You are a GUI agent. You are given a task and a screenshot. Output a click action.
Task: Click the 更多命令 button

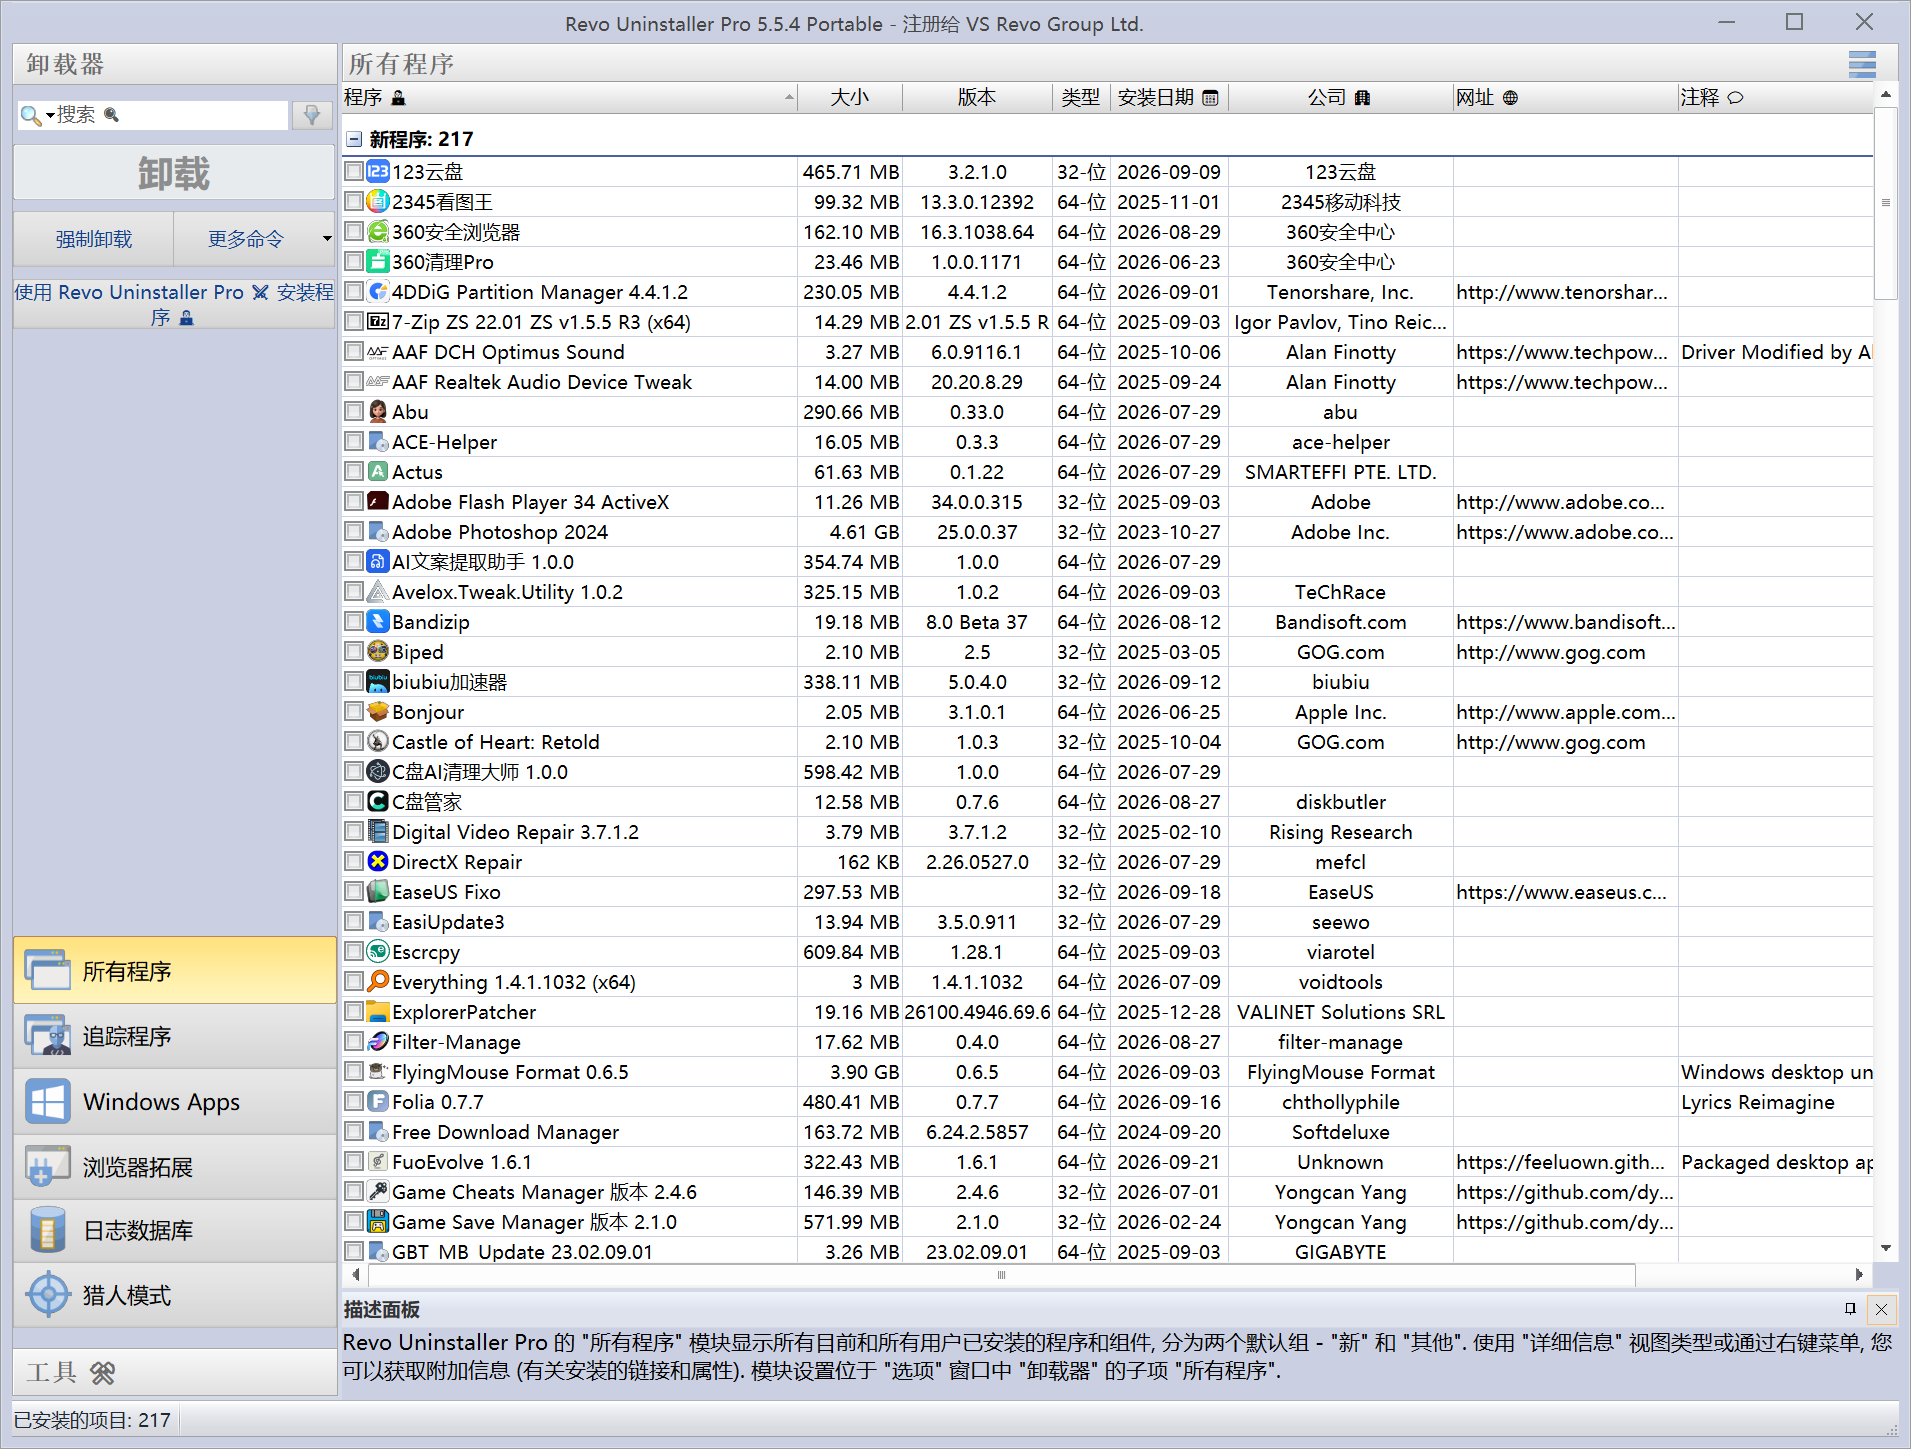click(246, 239)
